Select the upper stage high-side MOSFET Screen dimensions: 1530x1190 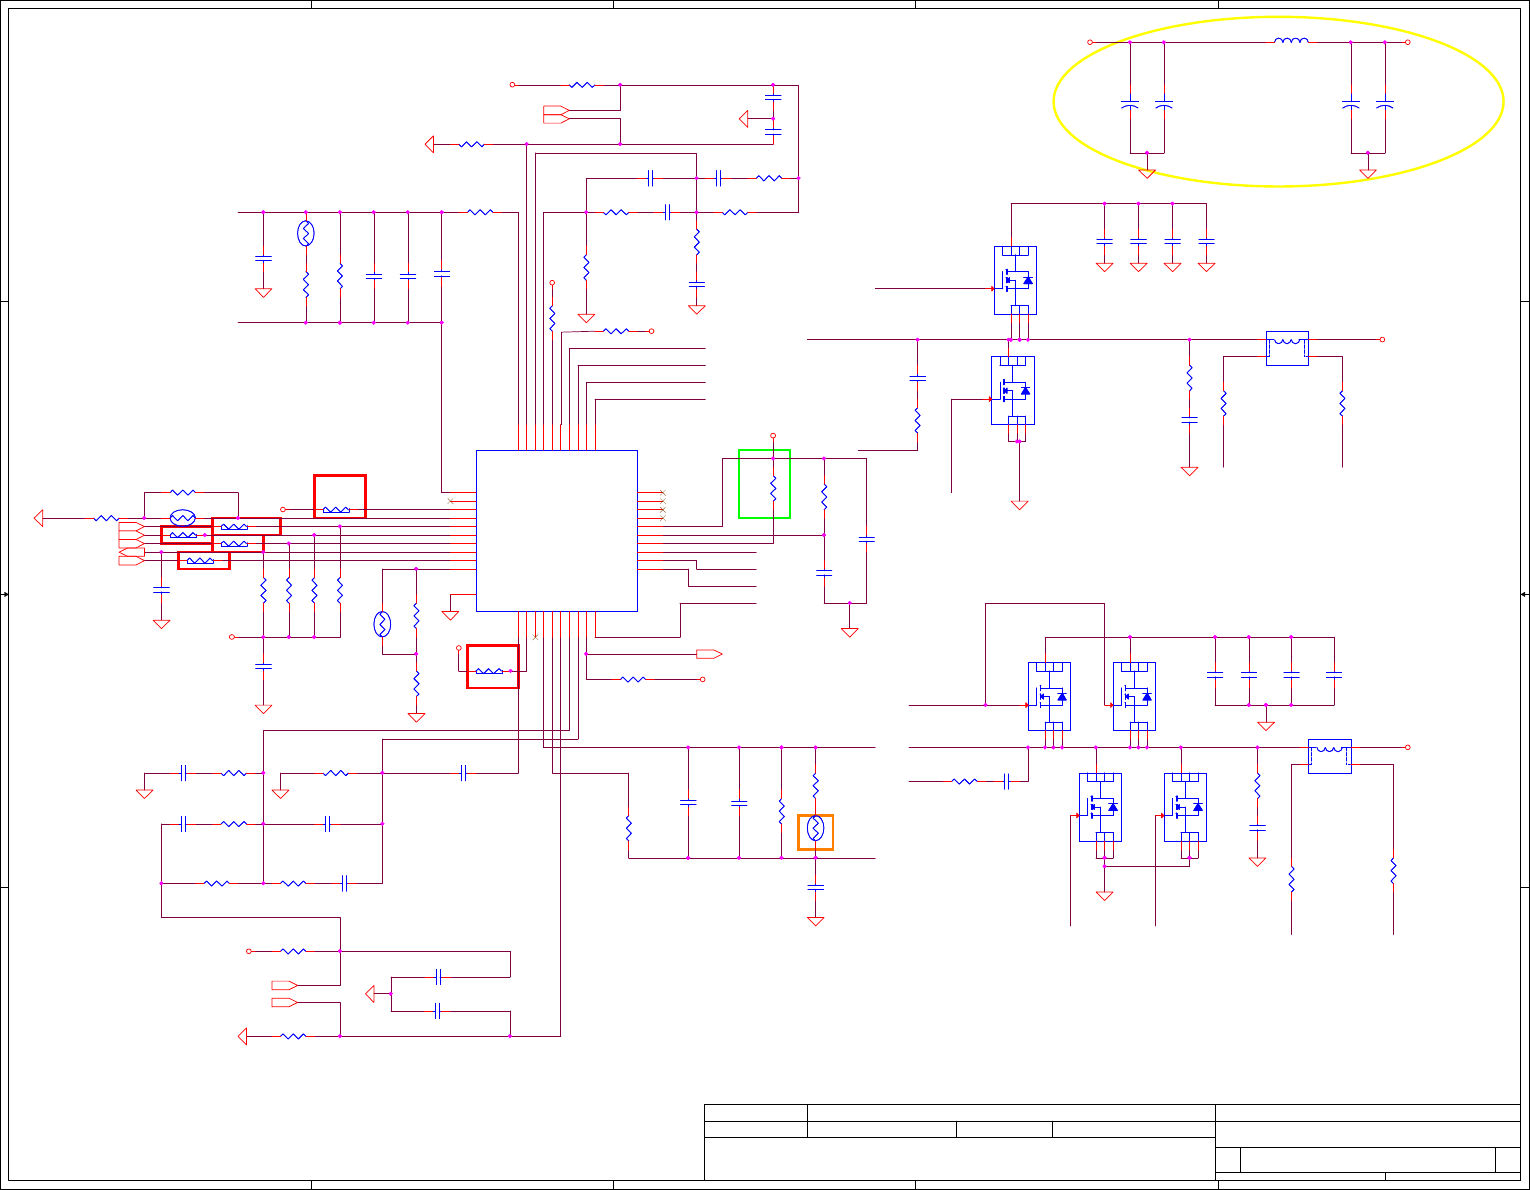[1015, 280]
